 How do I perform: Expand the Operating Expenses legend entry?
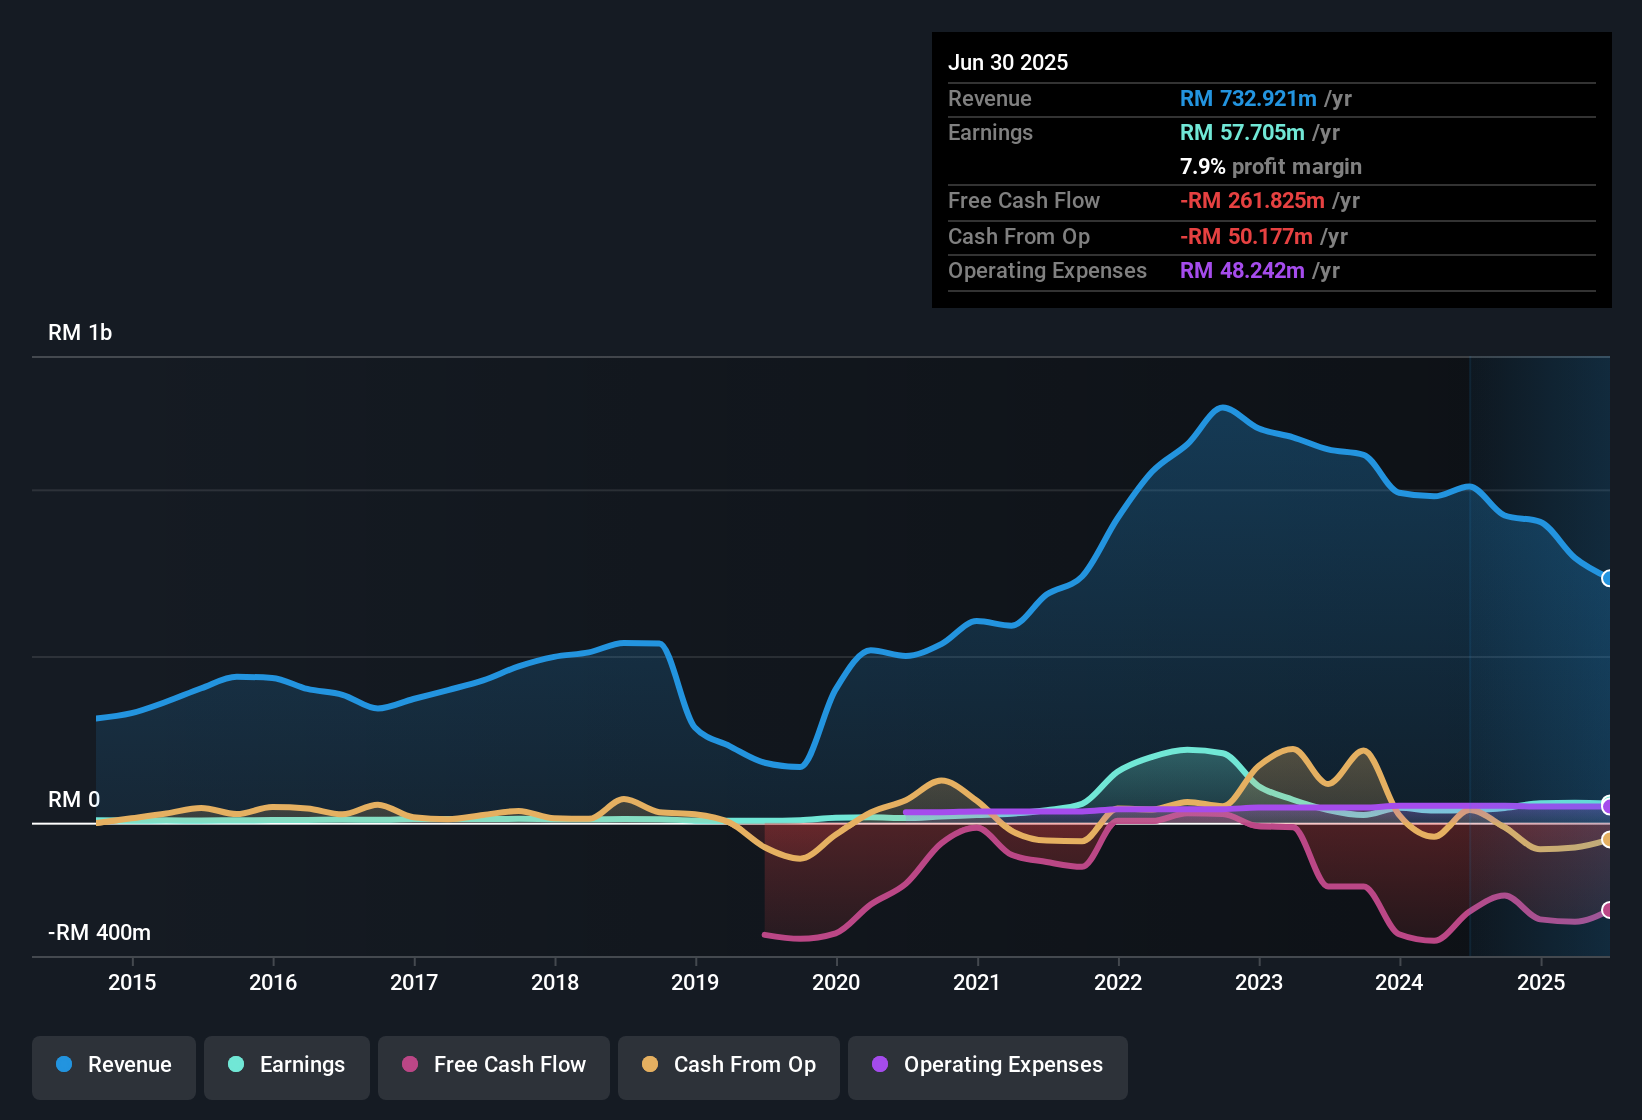pos(987,1065)
